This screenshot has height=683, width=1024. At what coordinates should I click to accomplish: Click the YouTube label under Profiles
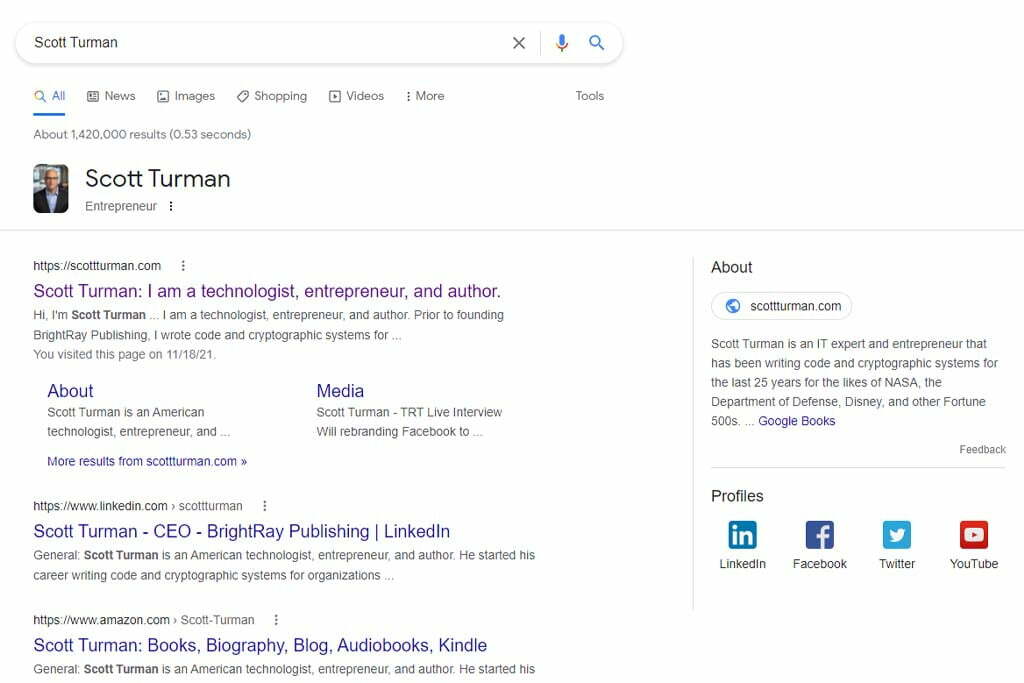click(x=974, y=564)
